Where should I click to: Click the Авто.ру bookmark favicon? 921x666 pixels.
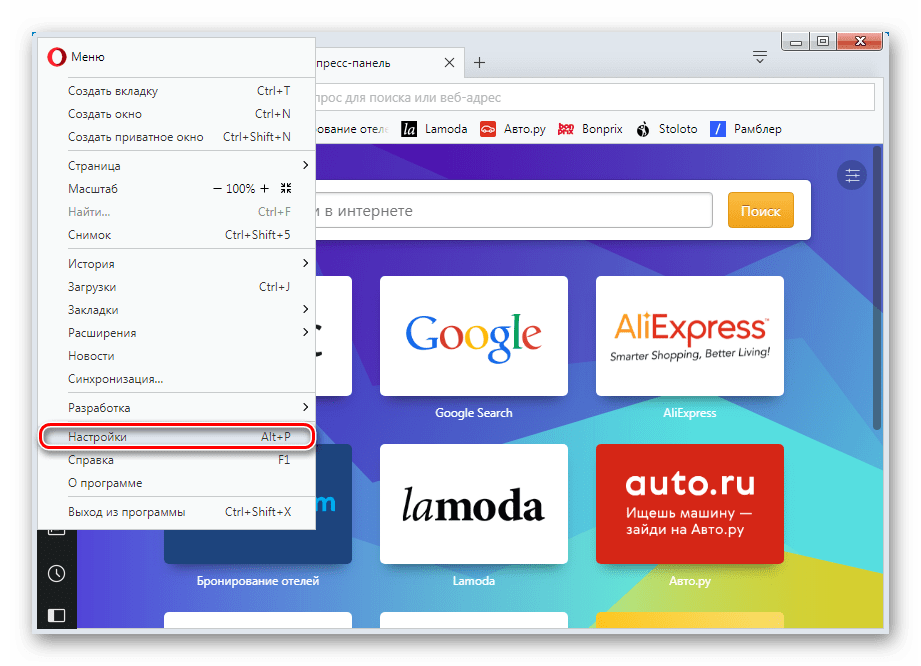click(488, 129)
